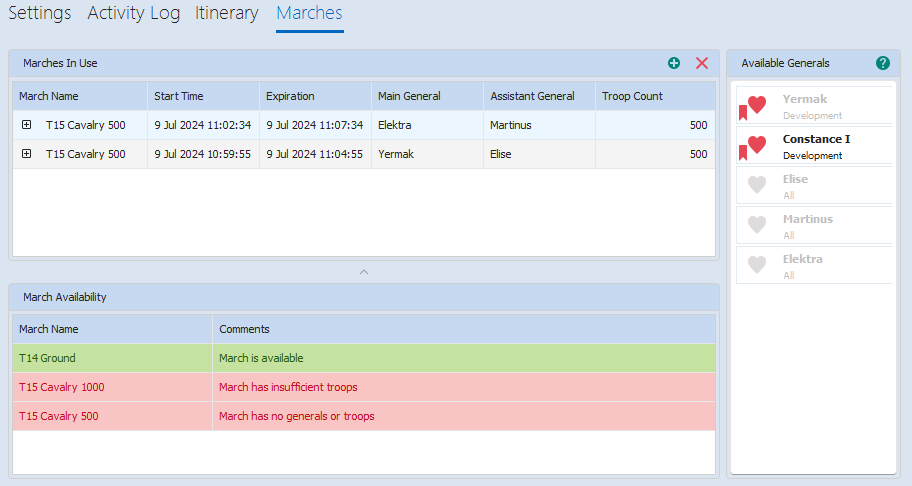Screen dimensions: 912x486
Task: Click the red bookmark beside Constance I
Action: tap(743, 152)
